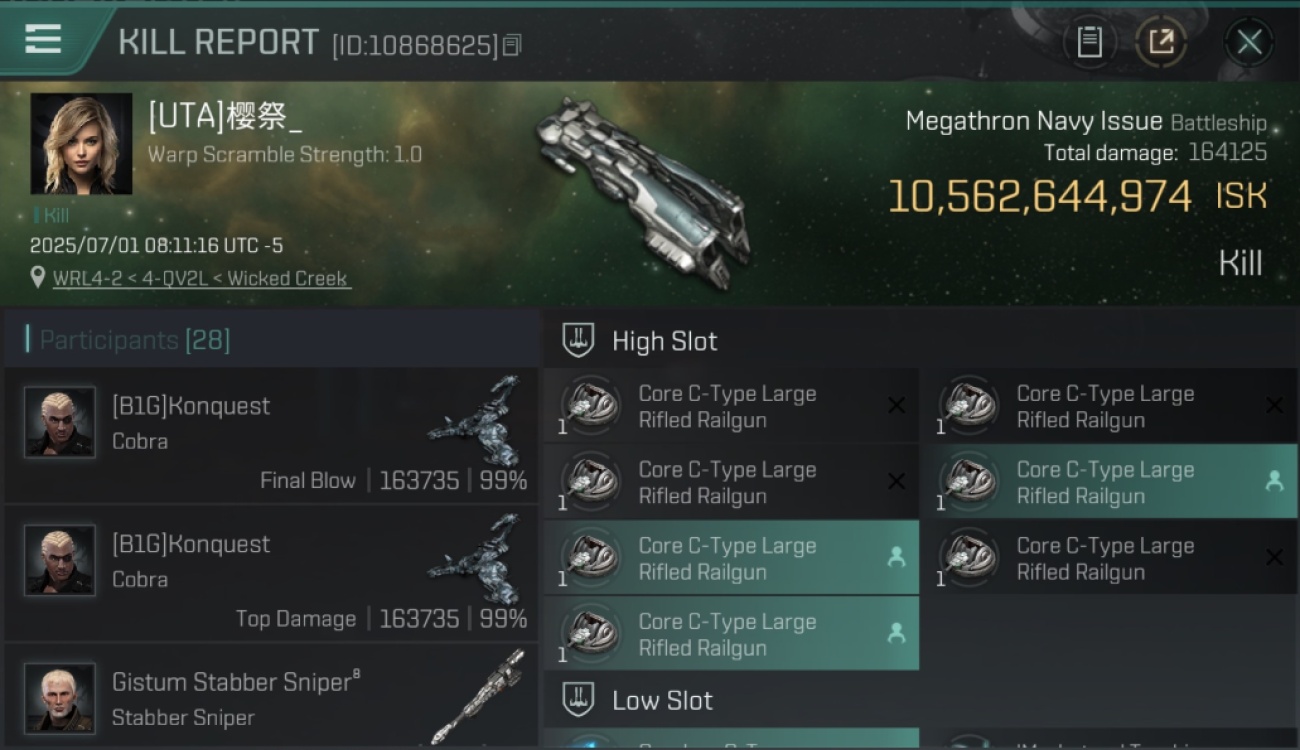Select first destroyed Core C-Type Railgun
Viewport: 1300px width, 750px height.
pyautogui.click(x=731, y=406)
